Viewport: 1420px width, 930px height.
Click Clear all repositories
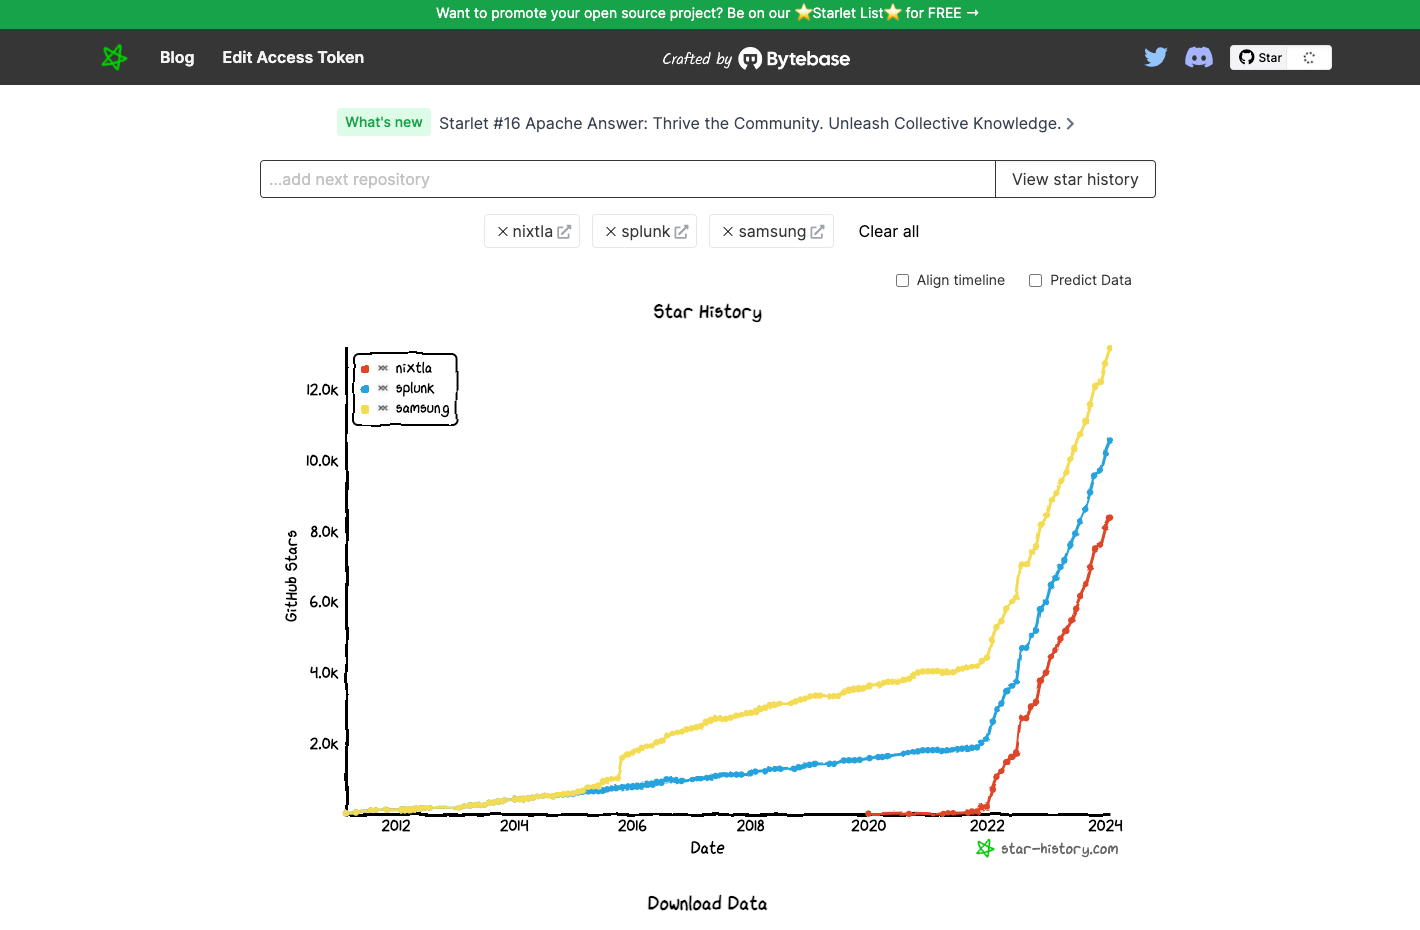pos(889,231)
